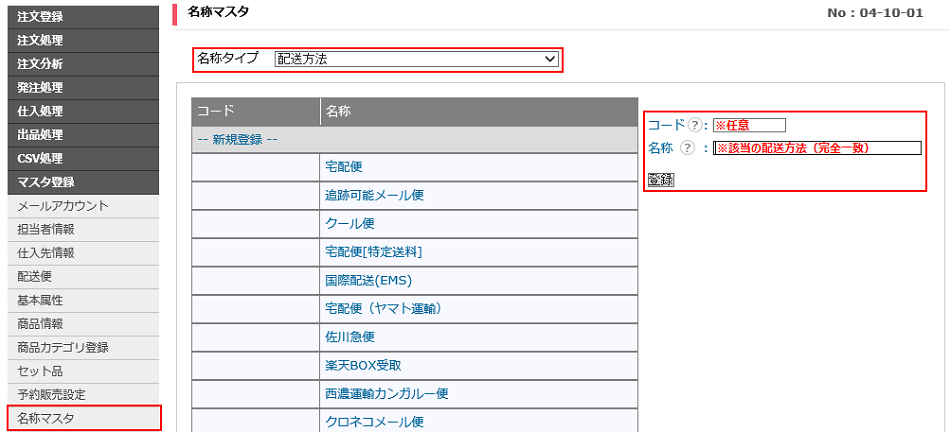Open 基本属性 in sidebar
Screen dimensions: 950x432
pos(83,301)
